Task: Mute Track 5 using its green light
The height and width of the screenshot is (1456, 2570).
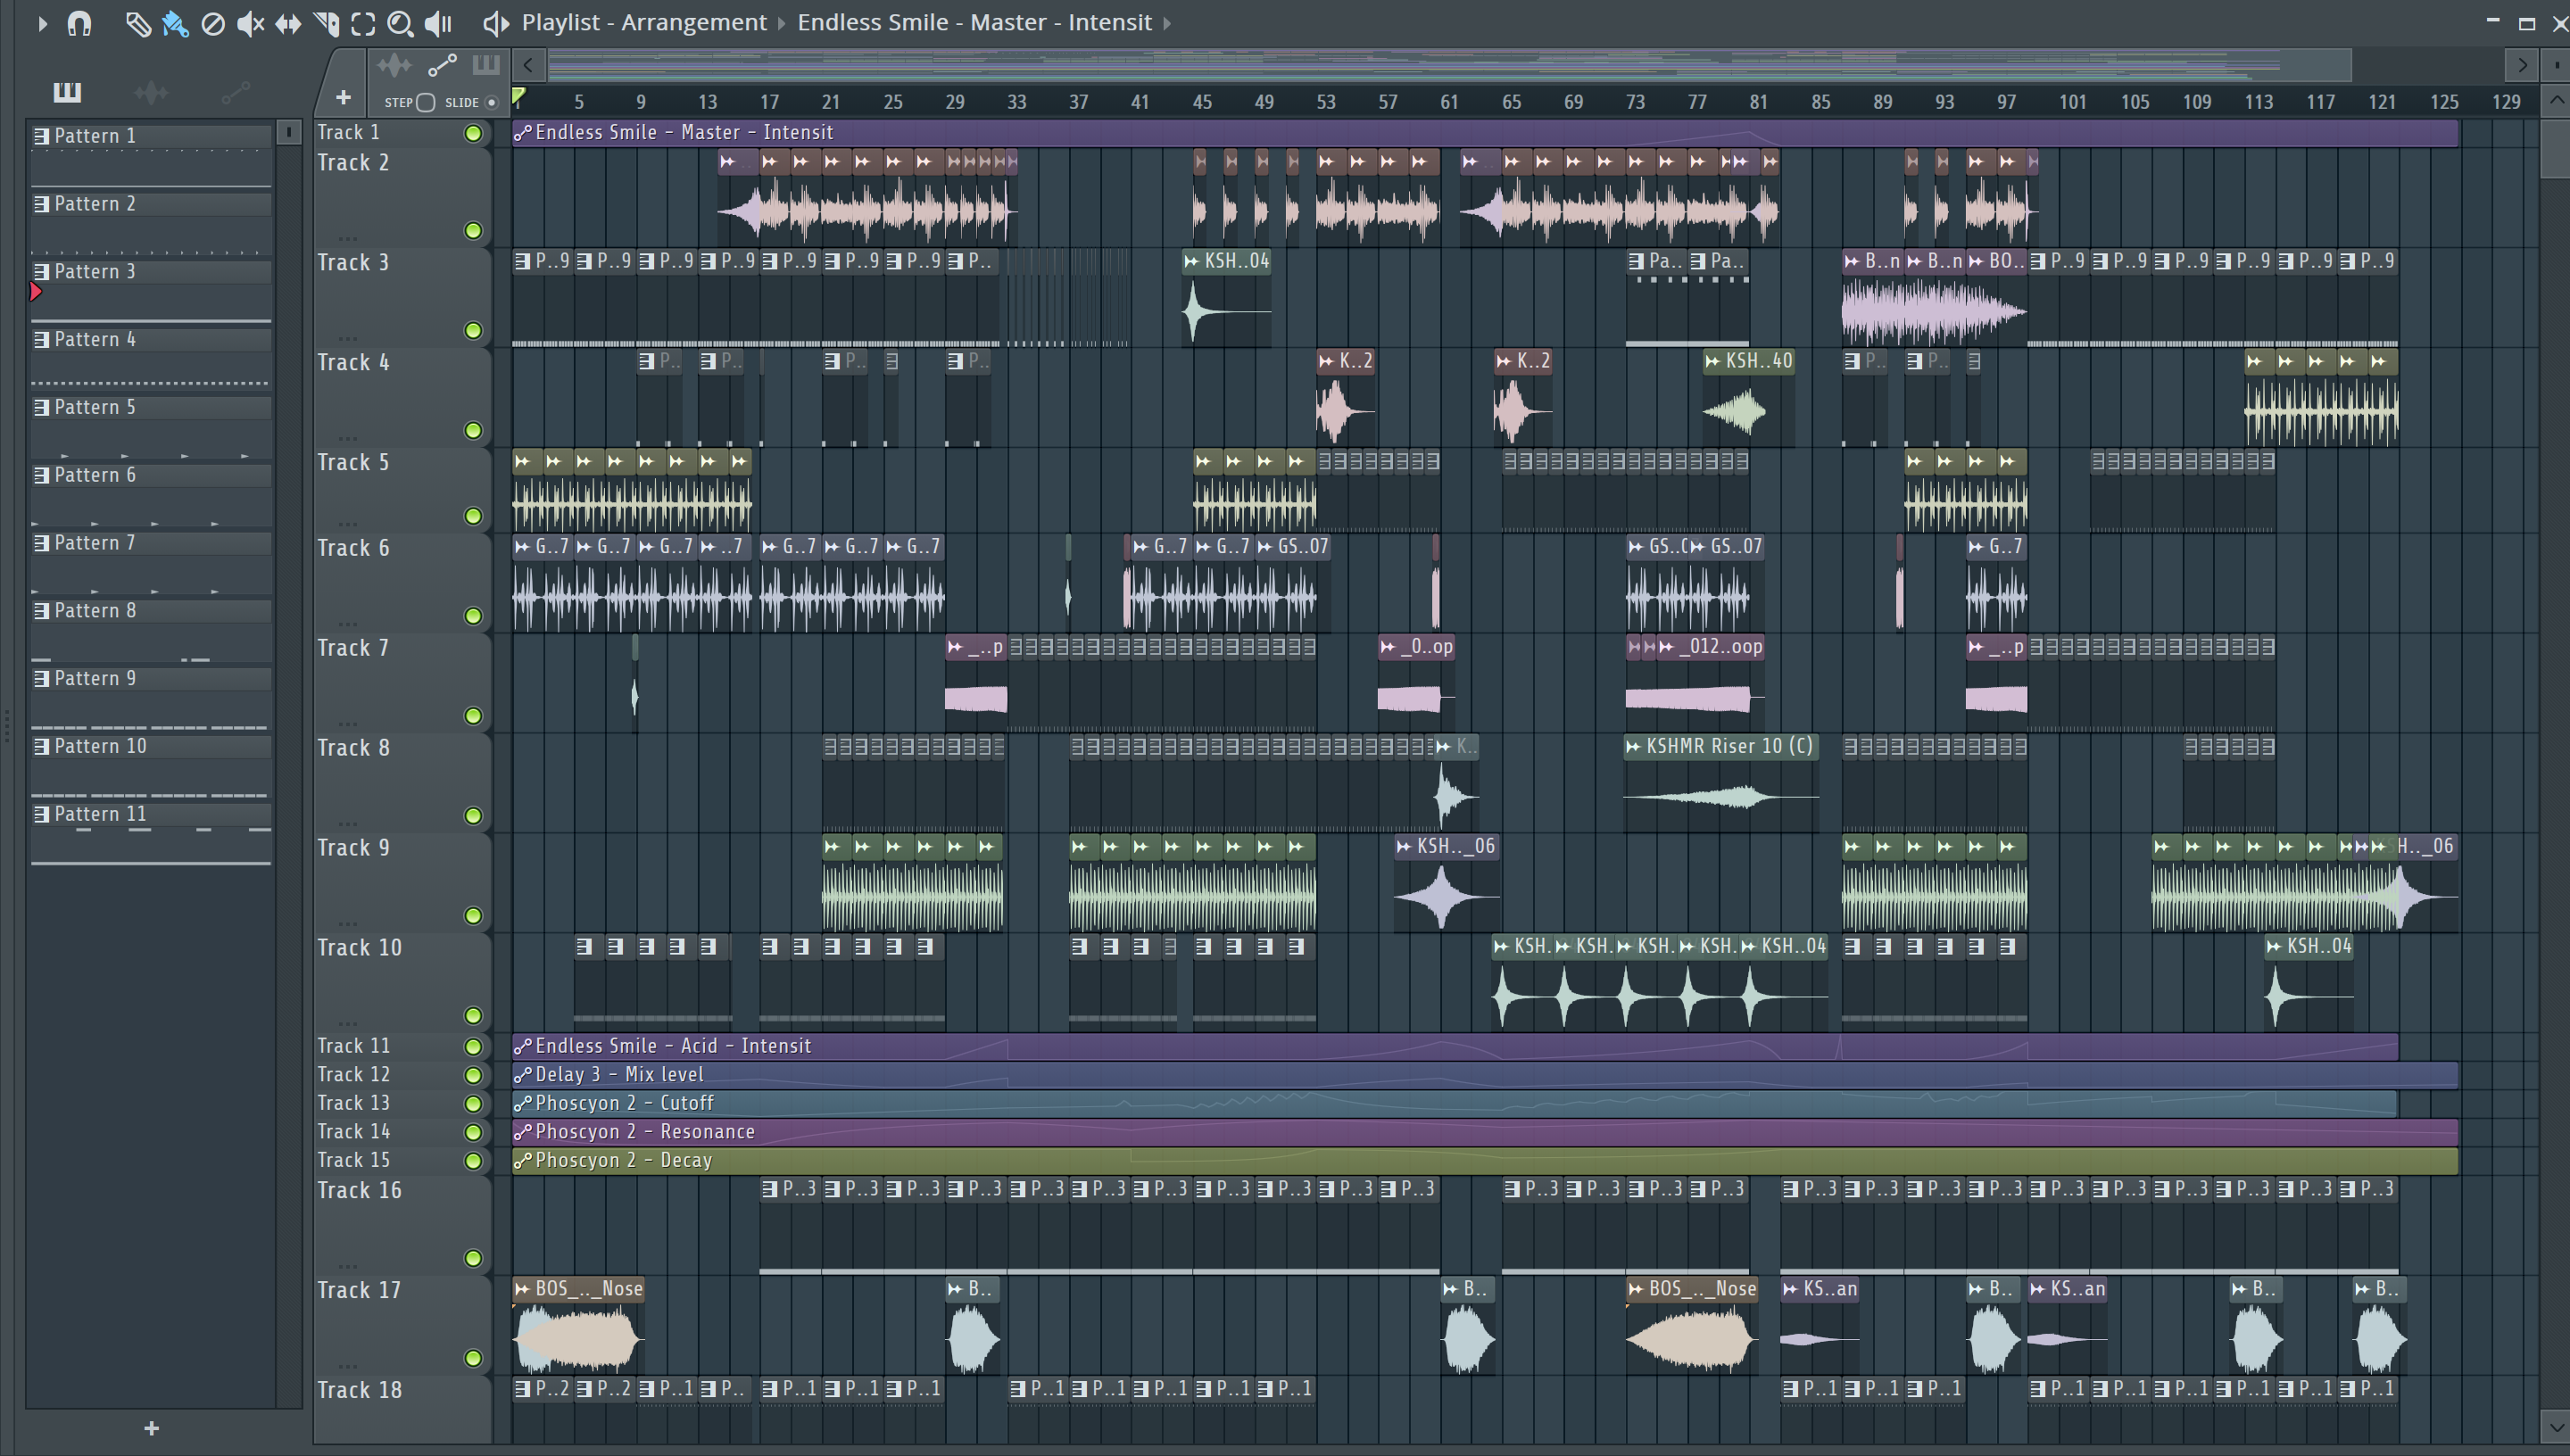Action: [473, 516]
